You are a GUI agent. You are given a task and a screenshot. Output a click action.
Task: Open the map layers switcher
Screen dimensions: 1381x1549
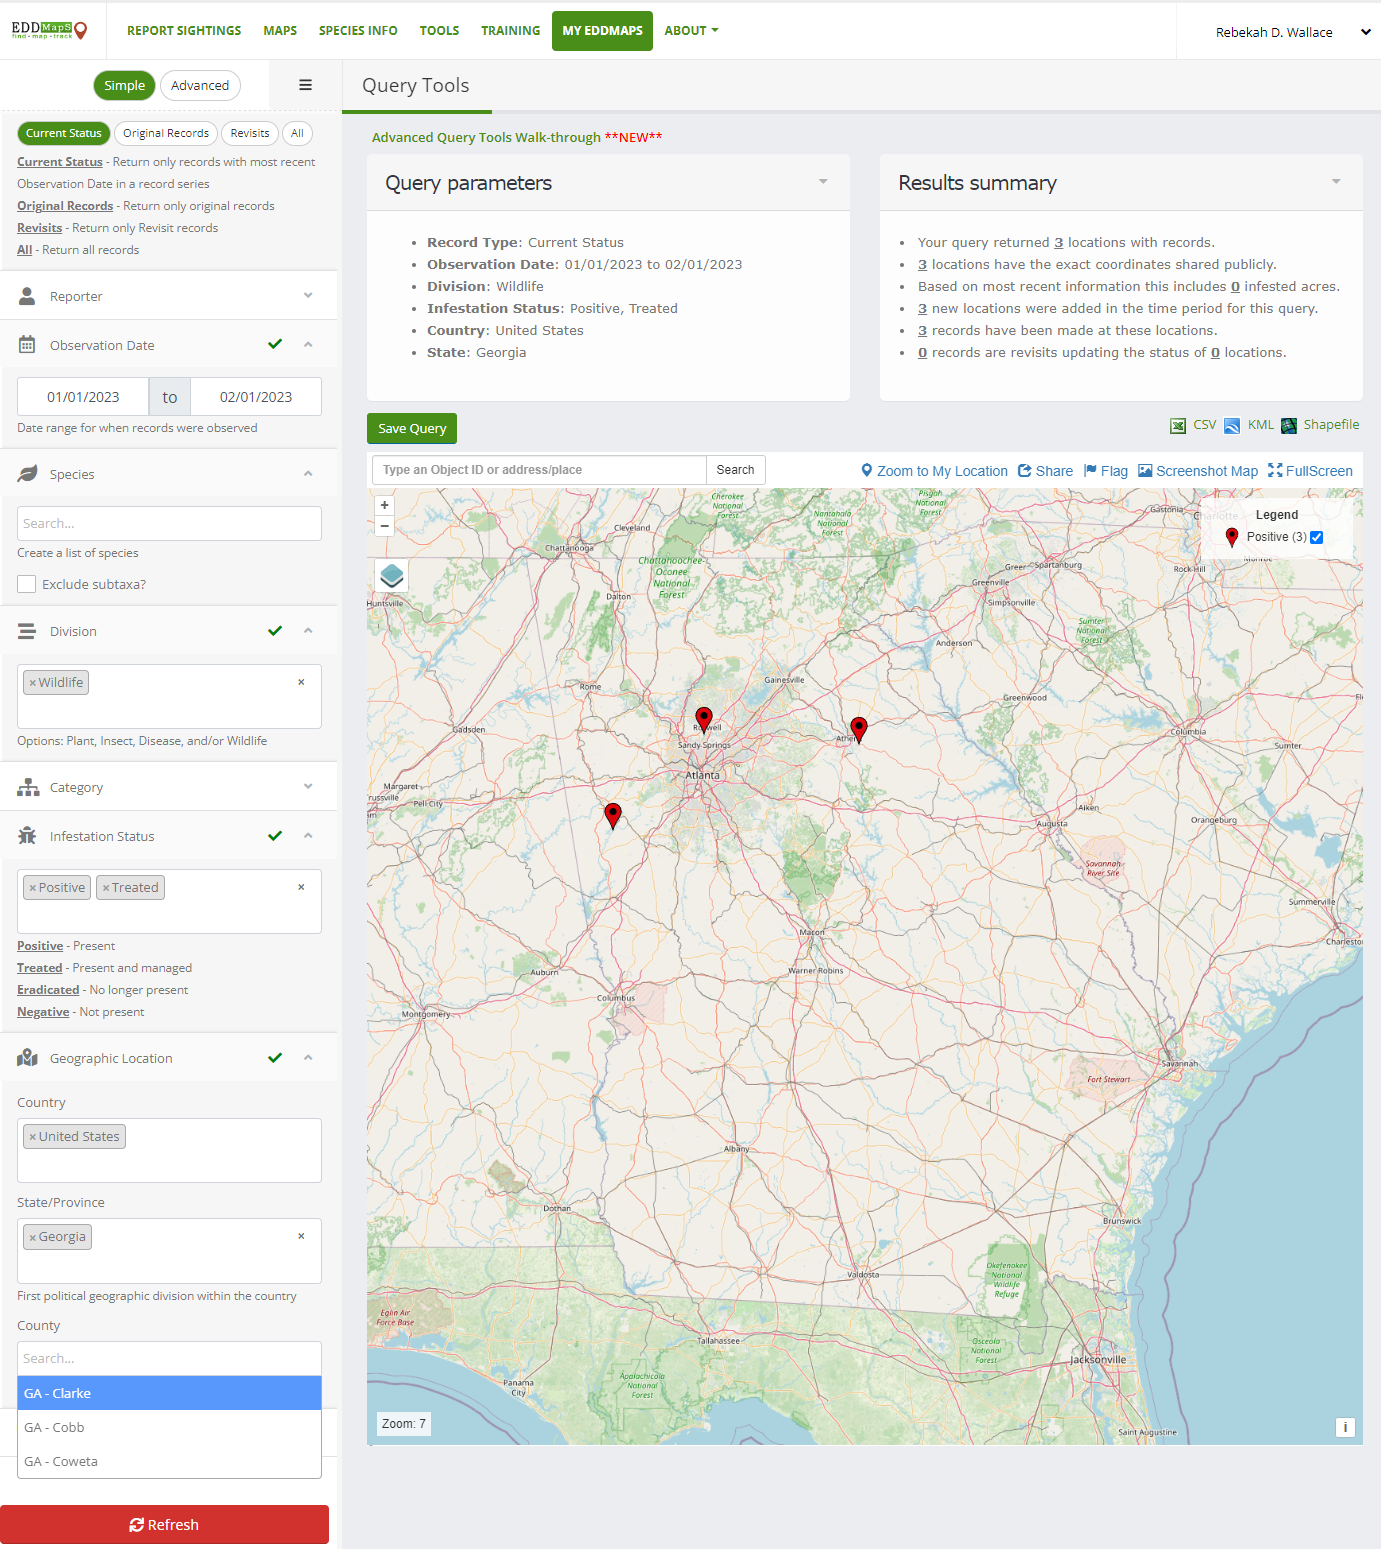pyautogui.click(x=392, y=575)
